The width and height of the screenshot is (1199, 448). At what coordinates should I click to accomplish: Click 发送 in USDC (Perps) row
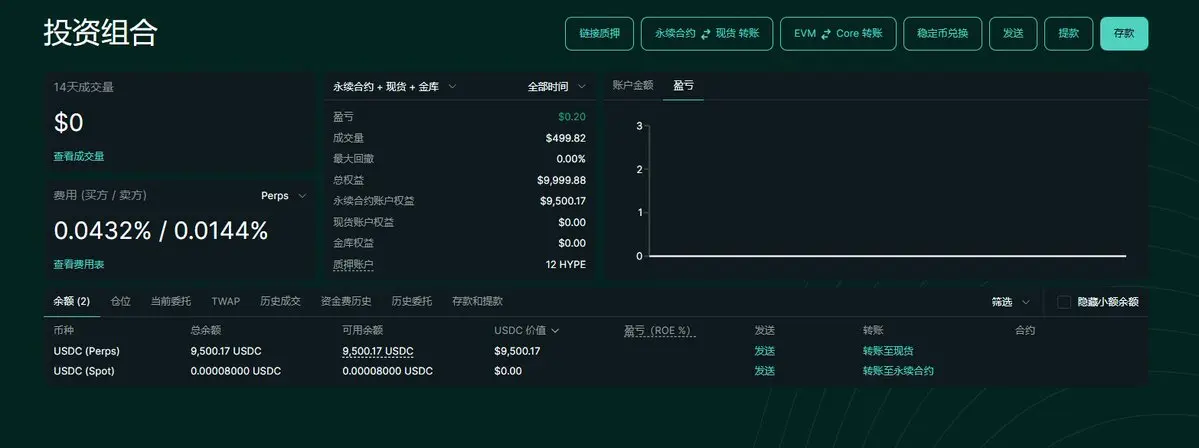pos(765,351)
